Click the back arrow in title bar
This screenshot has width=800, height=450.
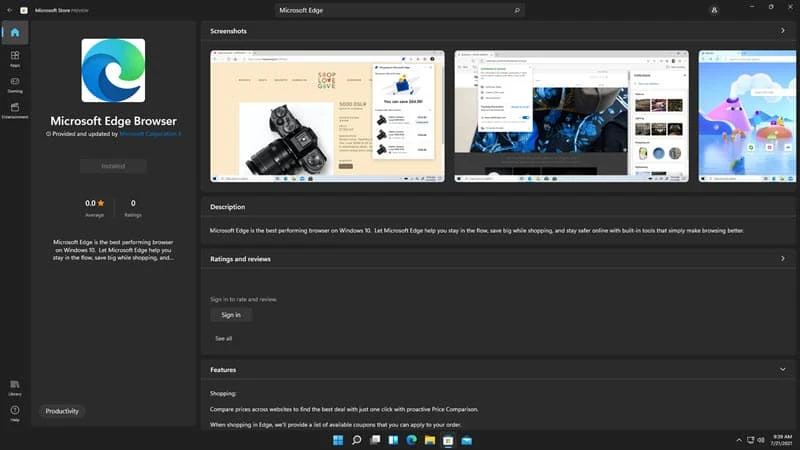(x=9, y=10)
